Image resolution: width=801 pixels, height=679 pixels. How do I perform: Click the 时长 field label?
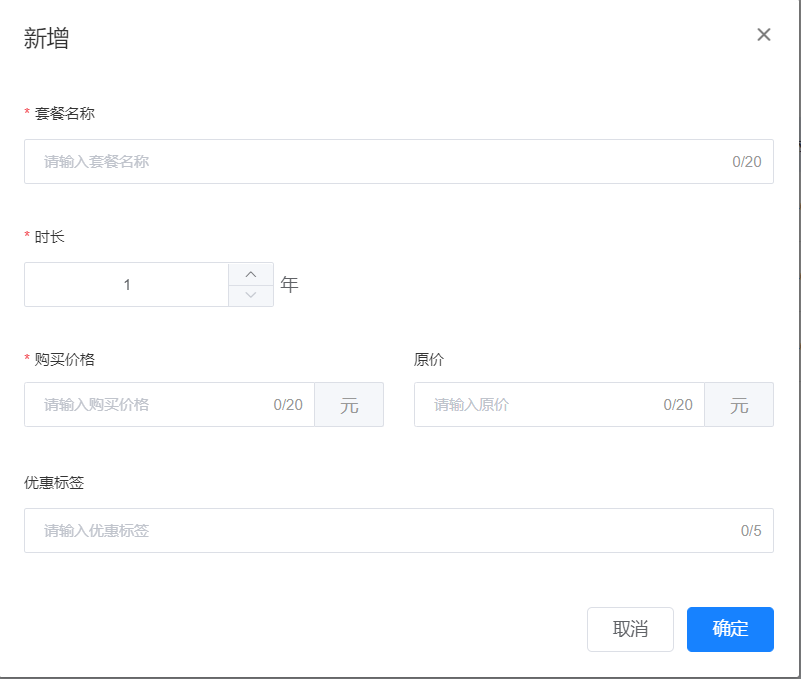tap(50, 236)
